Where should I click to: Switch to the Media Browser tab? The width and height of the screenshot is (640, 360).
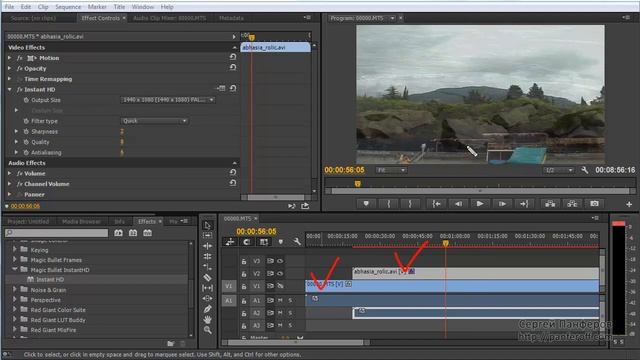tap(81, 221)
